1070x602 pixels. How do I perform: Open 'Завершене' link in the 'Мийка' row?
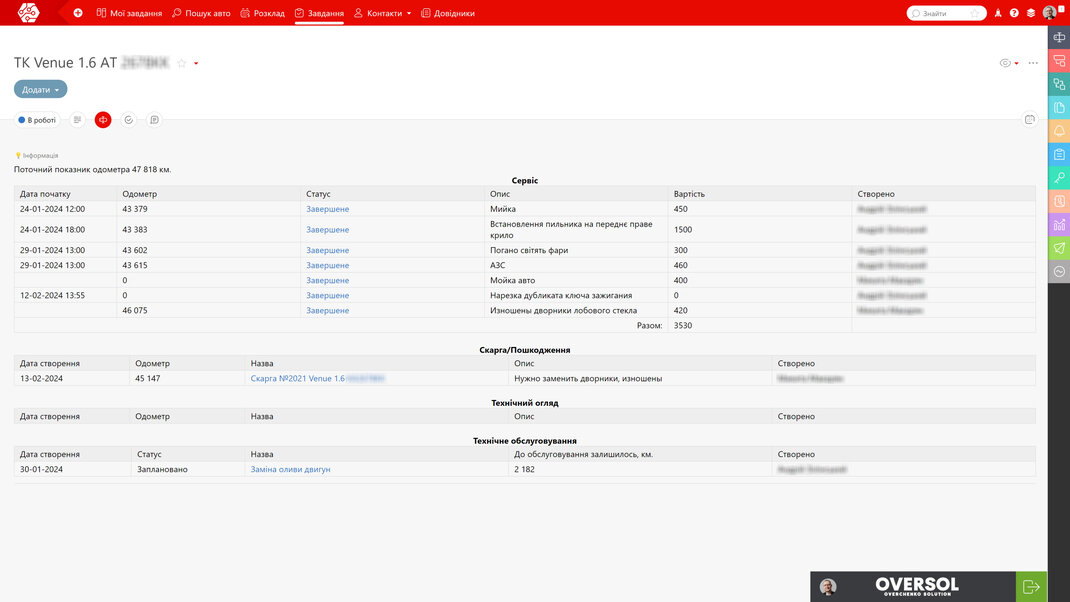click(x=328, y=209)
